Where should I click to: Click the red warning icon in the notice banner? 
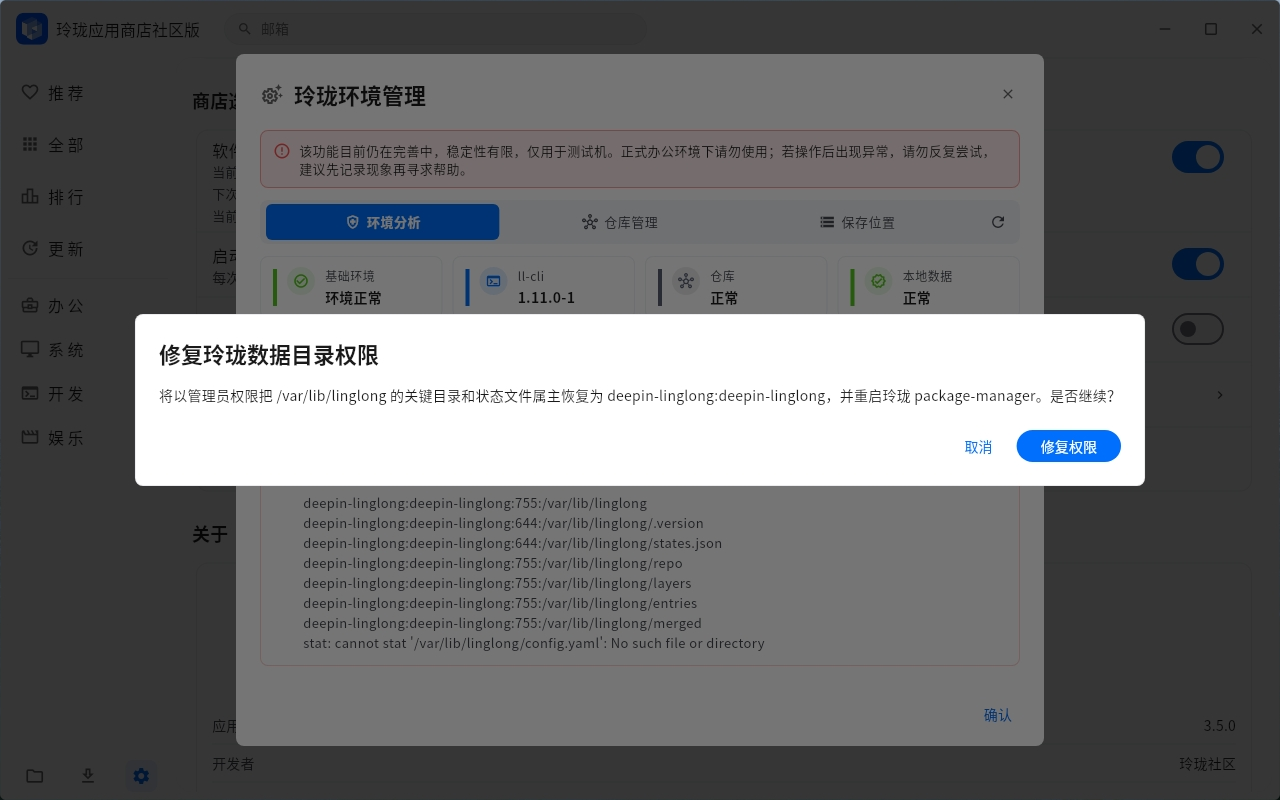(281, 152)
